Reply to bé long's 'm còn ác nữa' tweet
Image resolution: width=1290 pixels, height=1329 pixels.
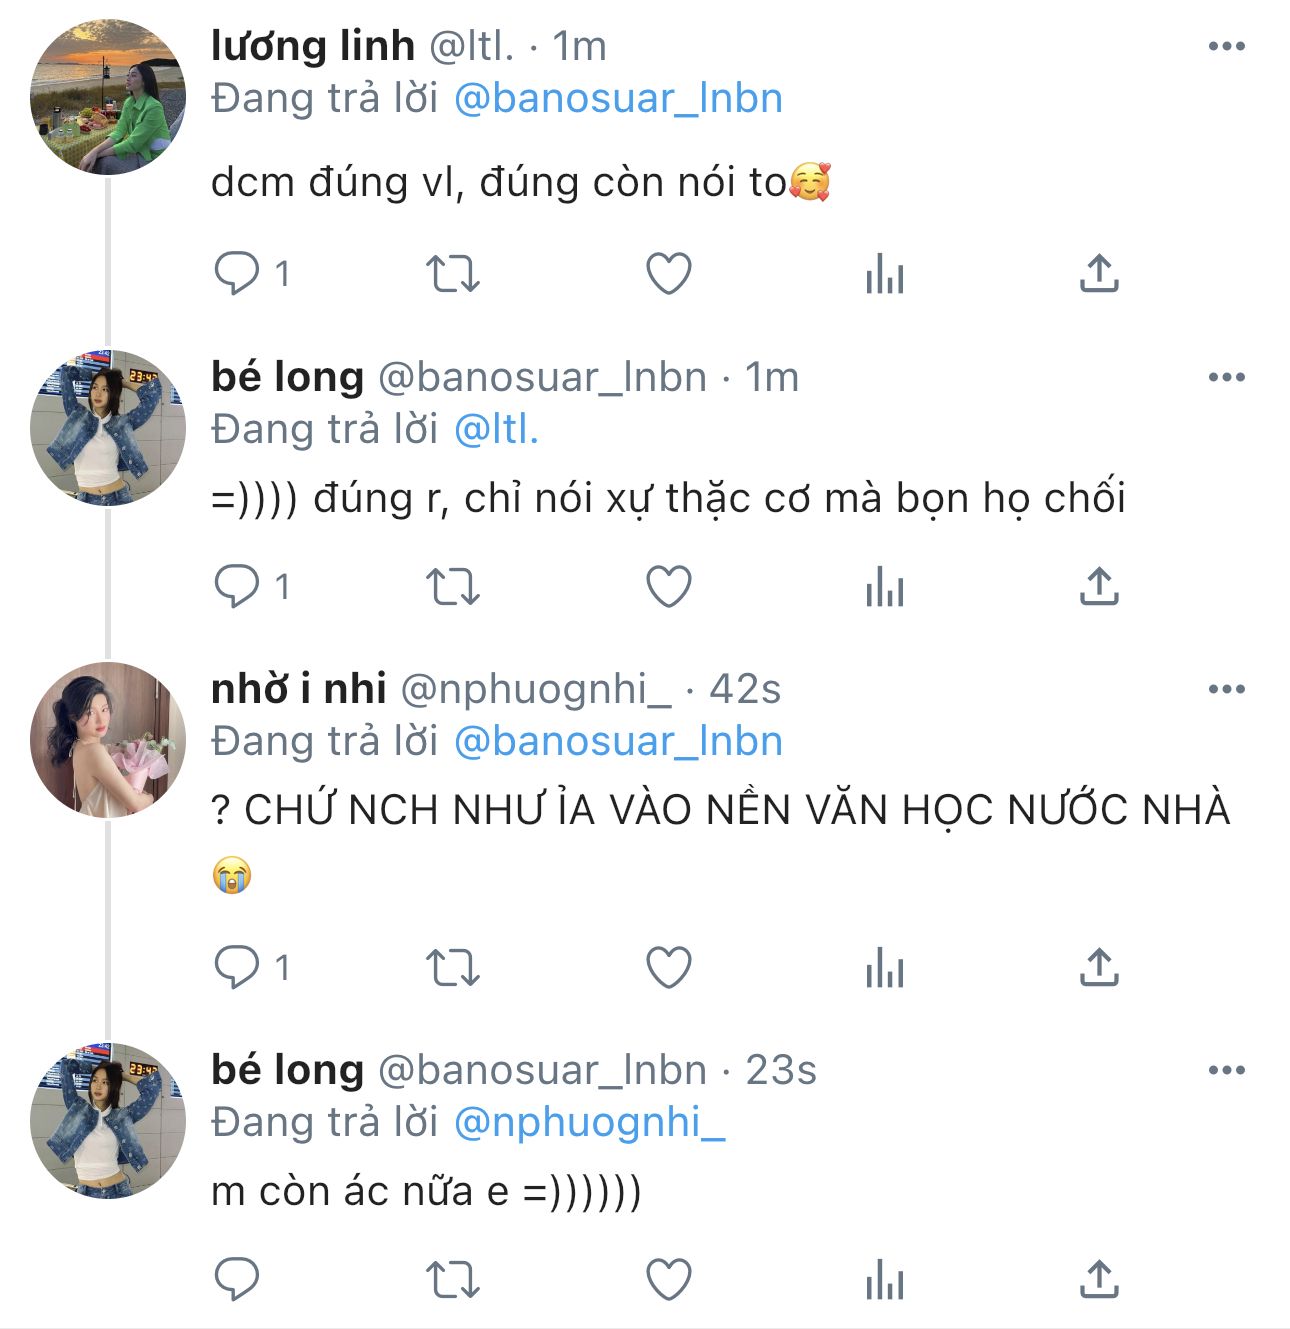pyautogui.click(x=237, y=1279)
